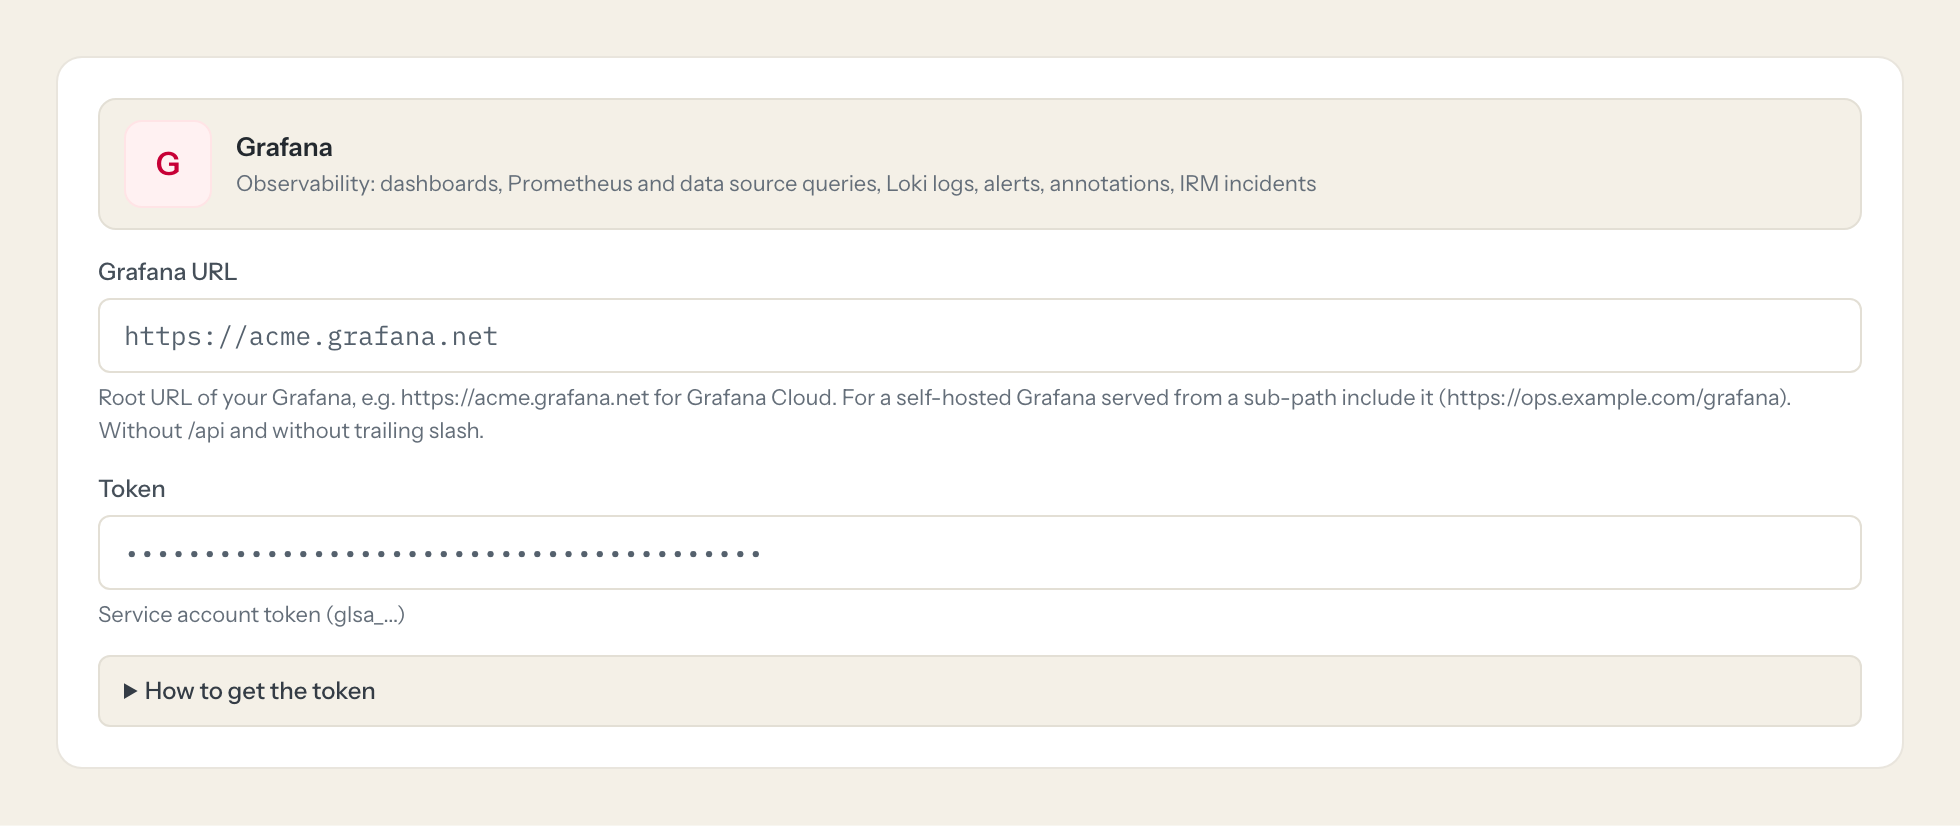Click the "Without /api and without trailing slash" note

click(x=291, y=431)
